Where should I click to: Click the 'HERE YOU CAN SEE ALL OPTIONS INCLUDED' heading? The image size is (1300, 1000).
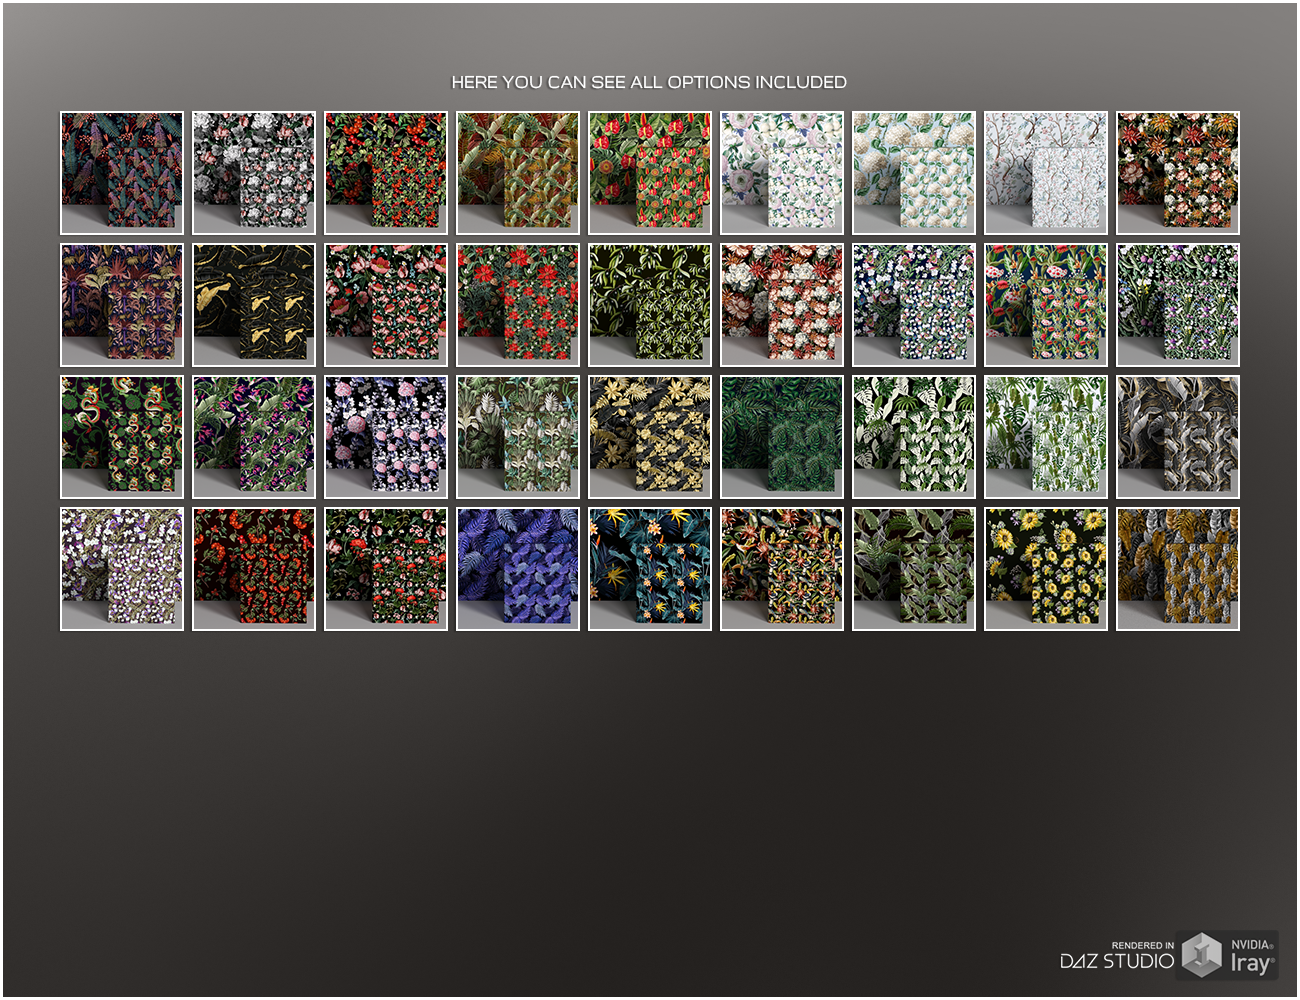649,82
